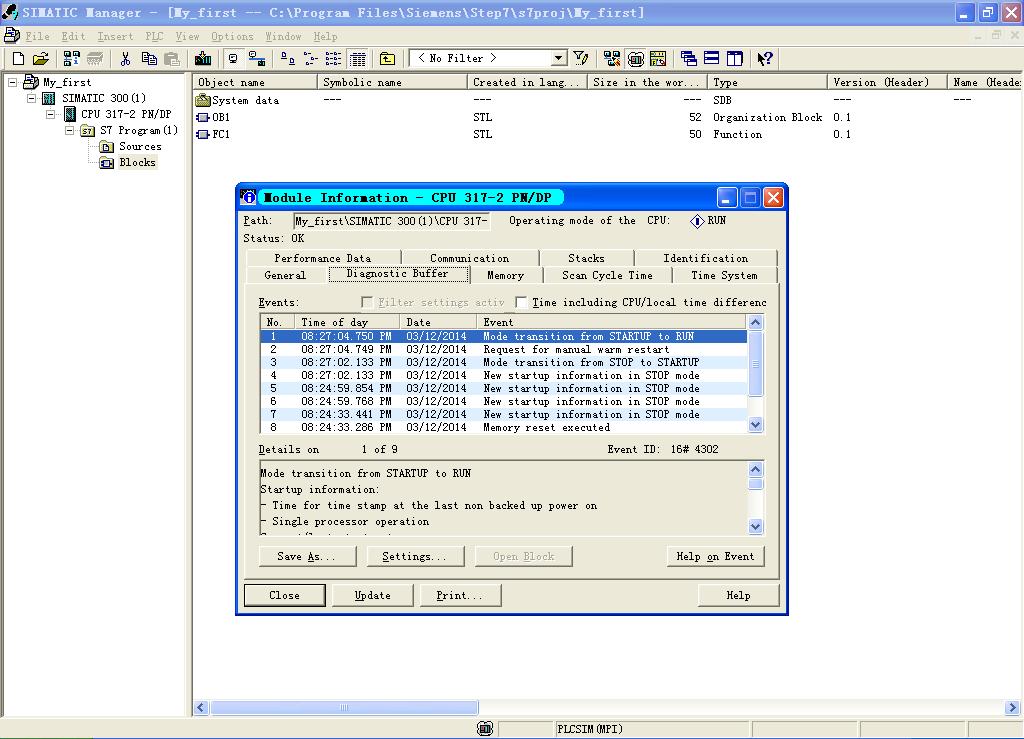
Task: Collapse the SIMATIC 300(1) tree node
Action: (x=32, y=98)
